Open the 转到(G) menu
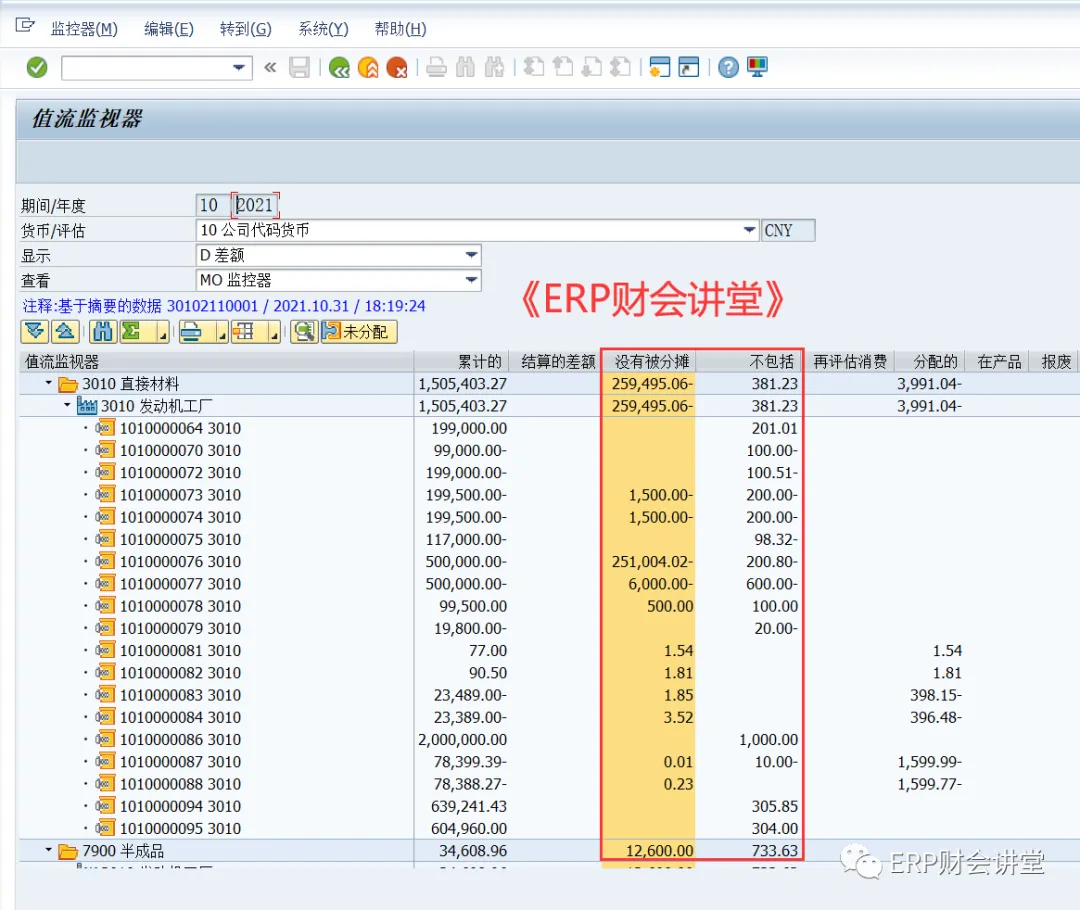Viewport: 1080px width, 910px height. [x=246, y=29]
